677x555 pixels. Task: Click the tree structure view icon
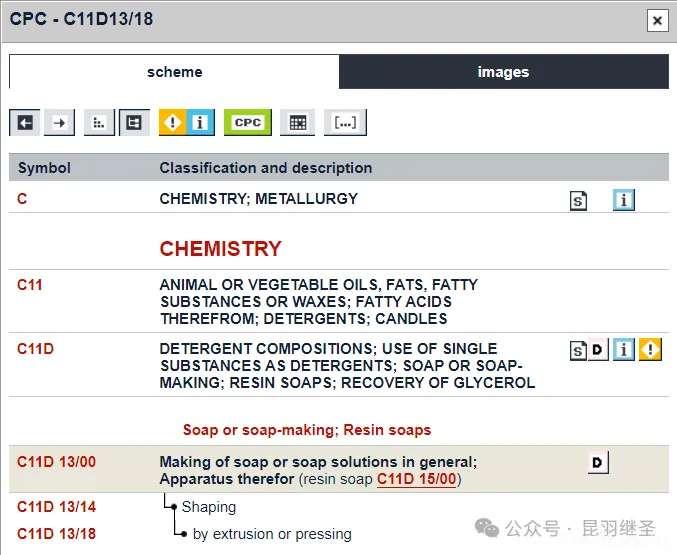coord(134,123)
